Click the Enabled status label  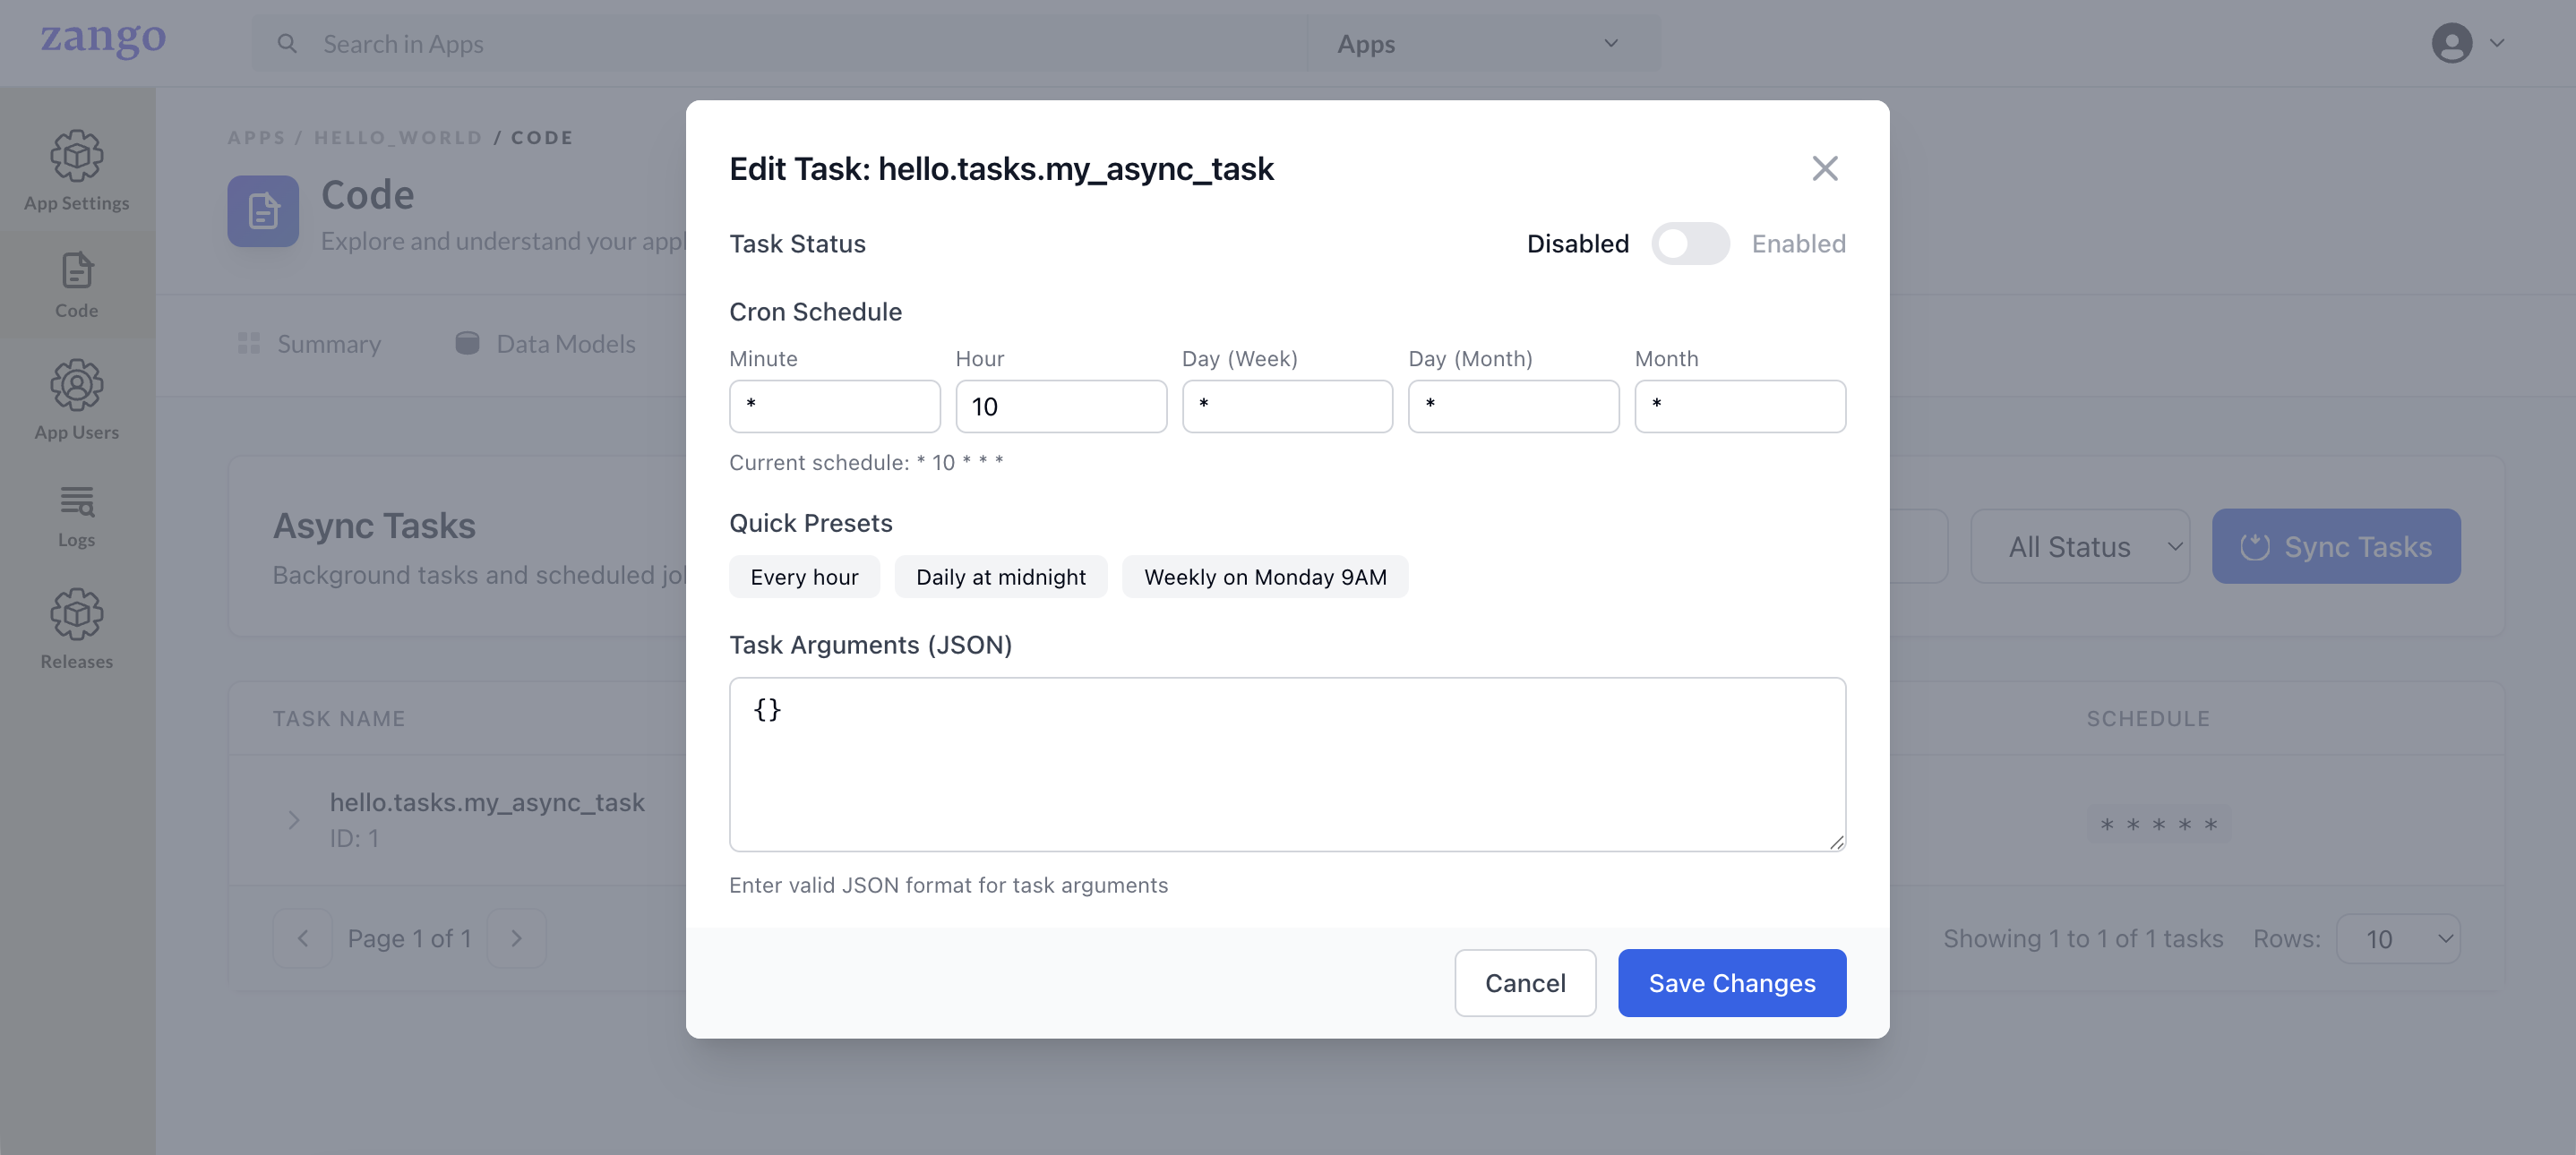tap(1798, 244)
